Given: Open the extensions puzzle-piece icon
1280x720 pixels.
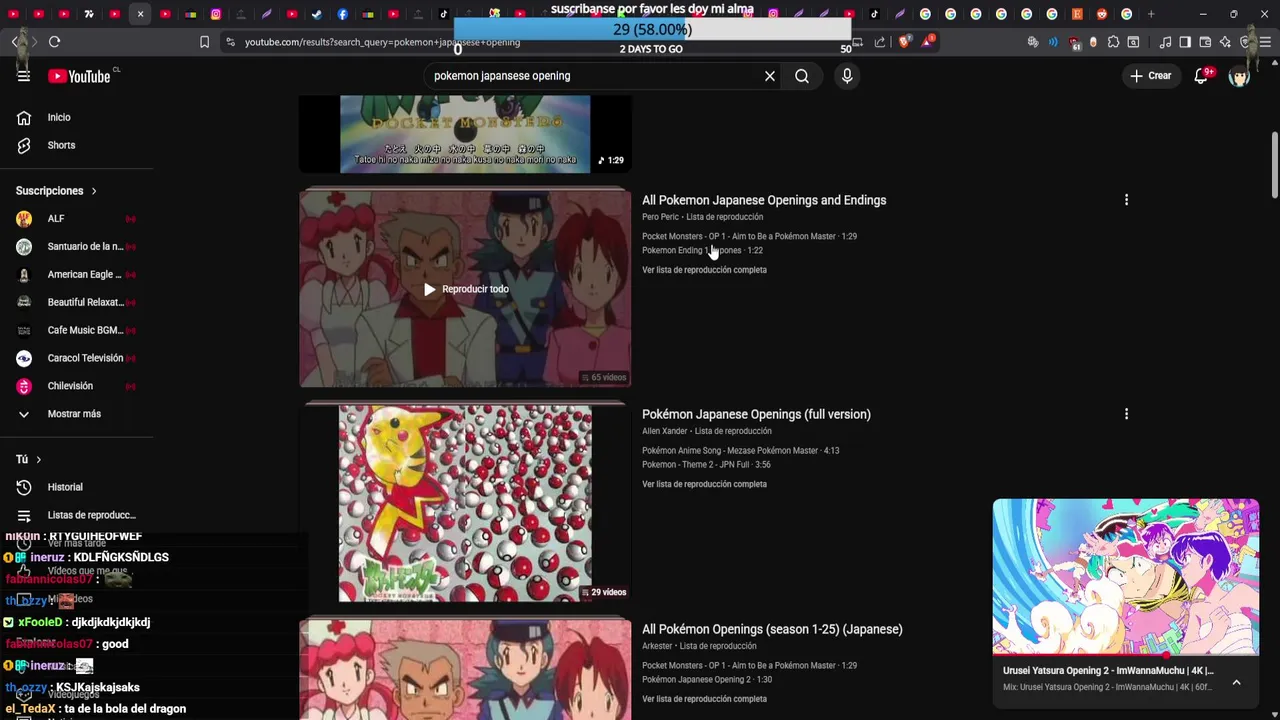Looking at the screenshot, I should (1113, 42).
